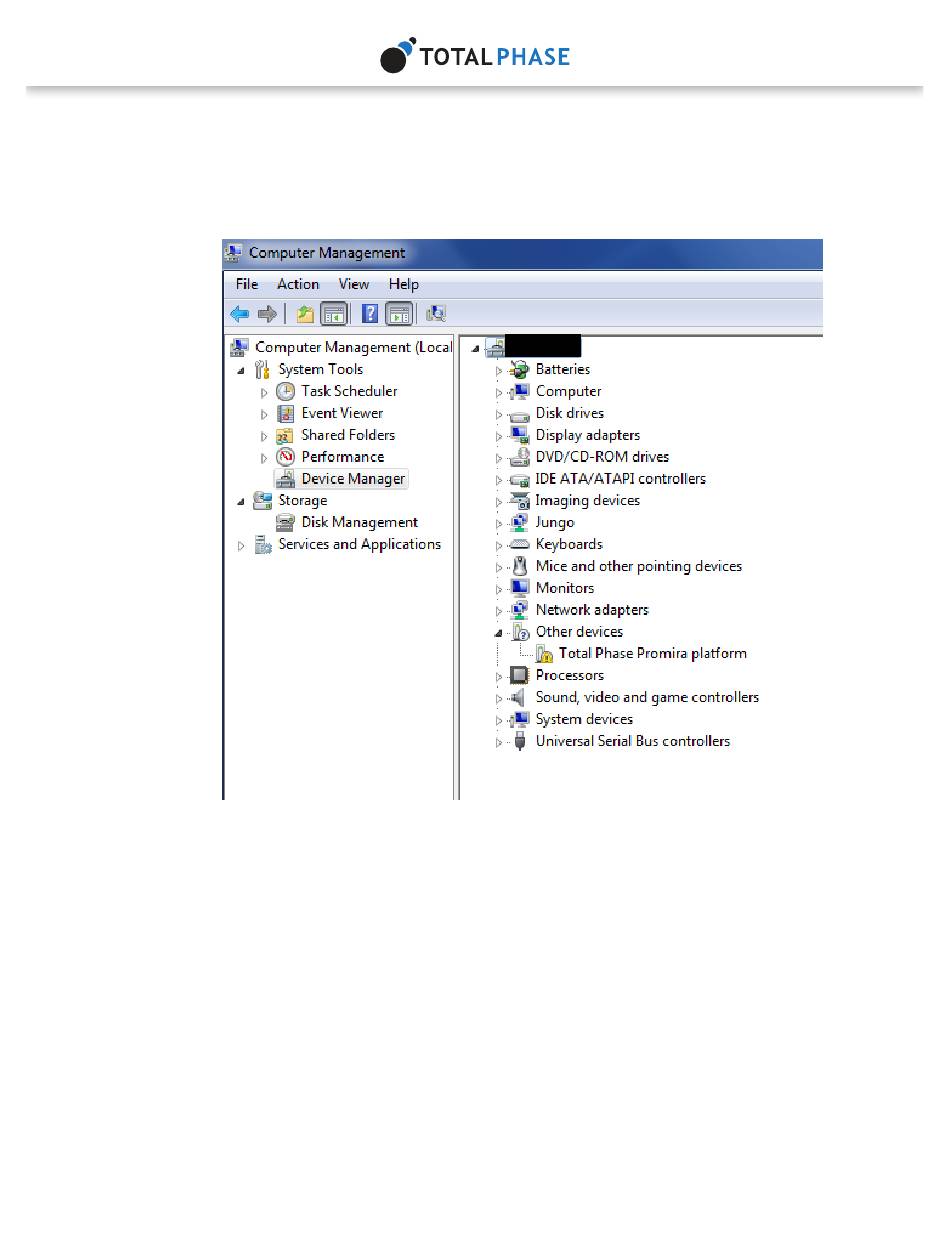Screen dimensions: 950x1241
Task: Select the Computer Management (Local) root node
Action: coord(353,347)
